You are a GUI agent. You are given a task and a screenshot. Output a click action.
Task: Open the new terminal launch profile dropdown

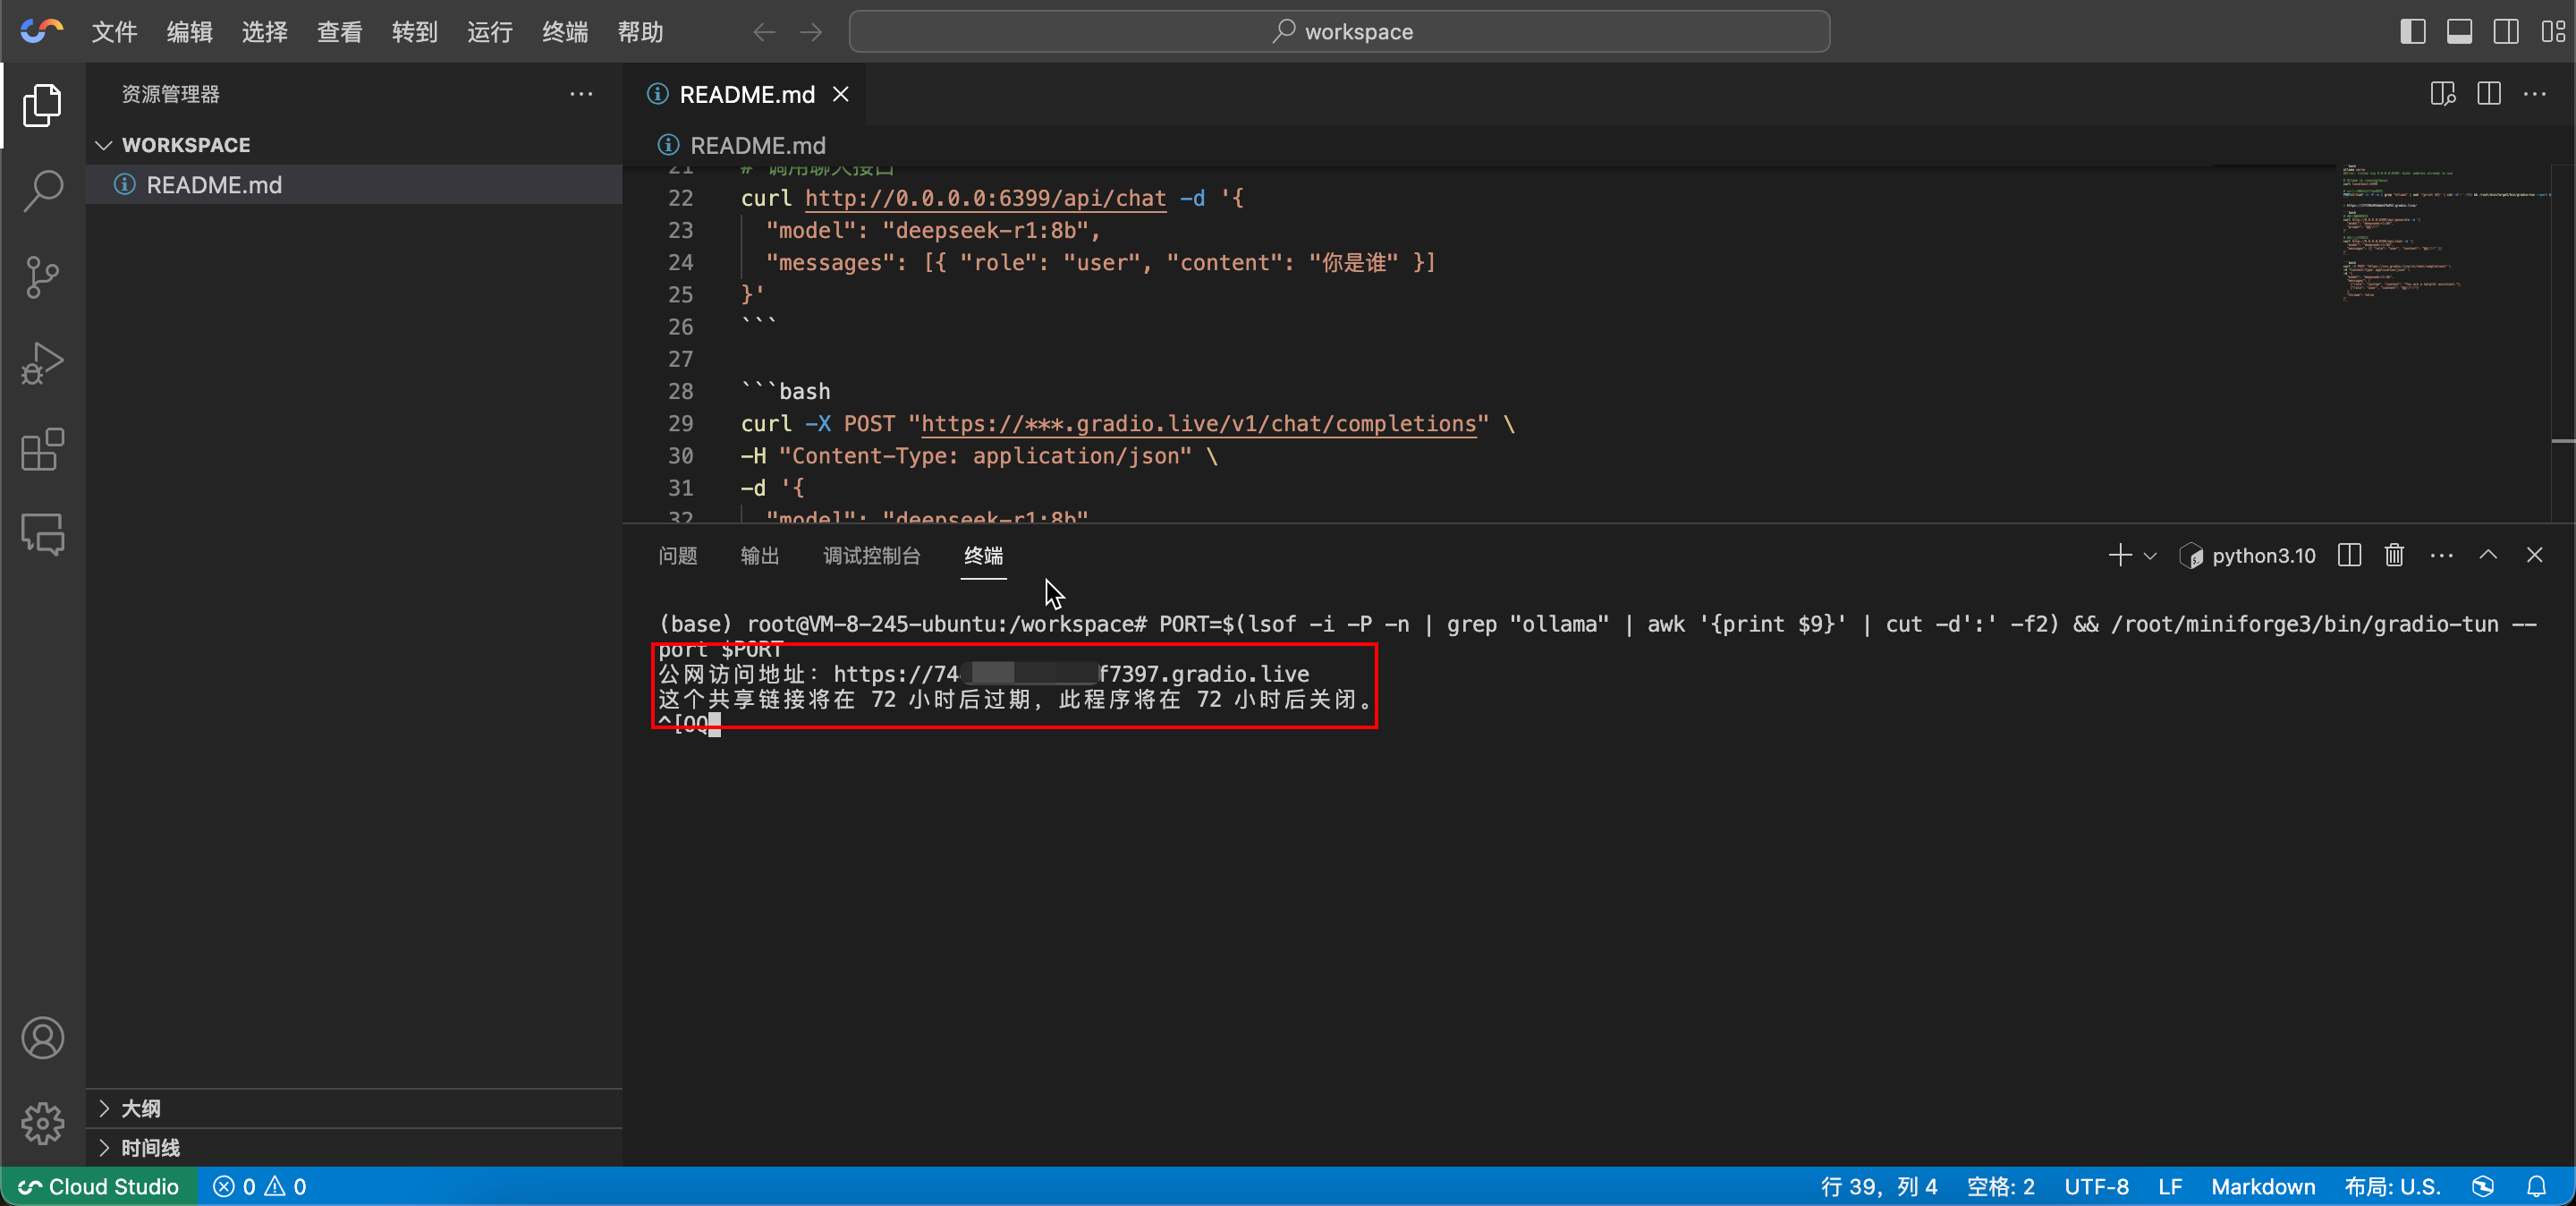tap(2150, 556)
